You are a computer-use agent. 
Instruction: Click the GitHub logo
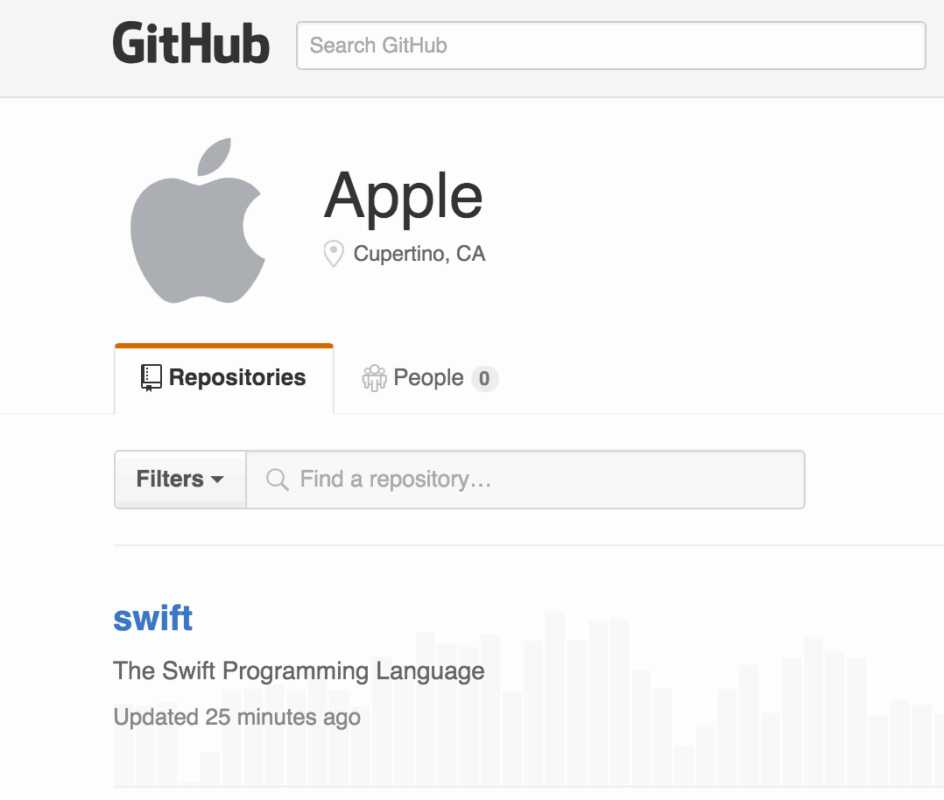click(191, 45)
